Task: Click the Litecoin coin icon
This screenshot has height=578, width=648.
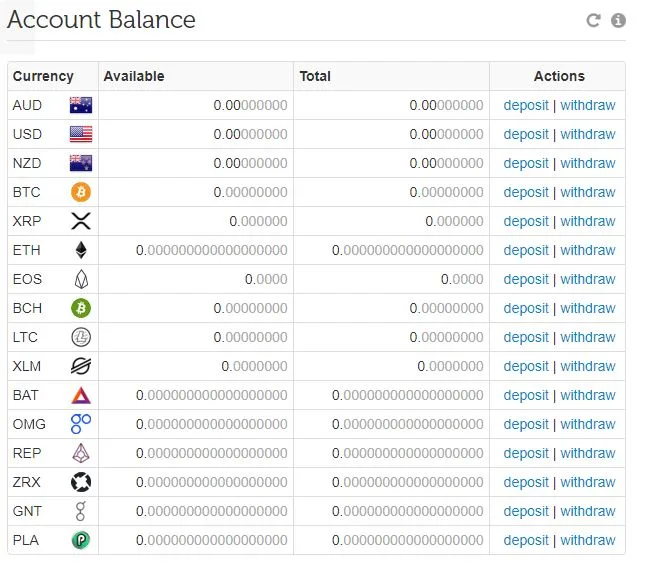Action: pos(81,337)
